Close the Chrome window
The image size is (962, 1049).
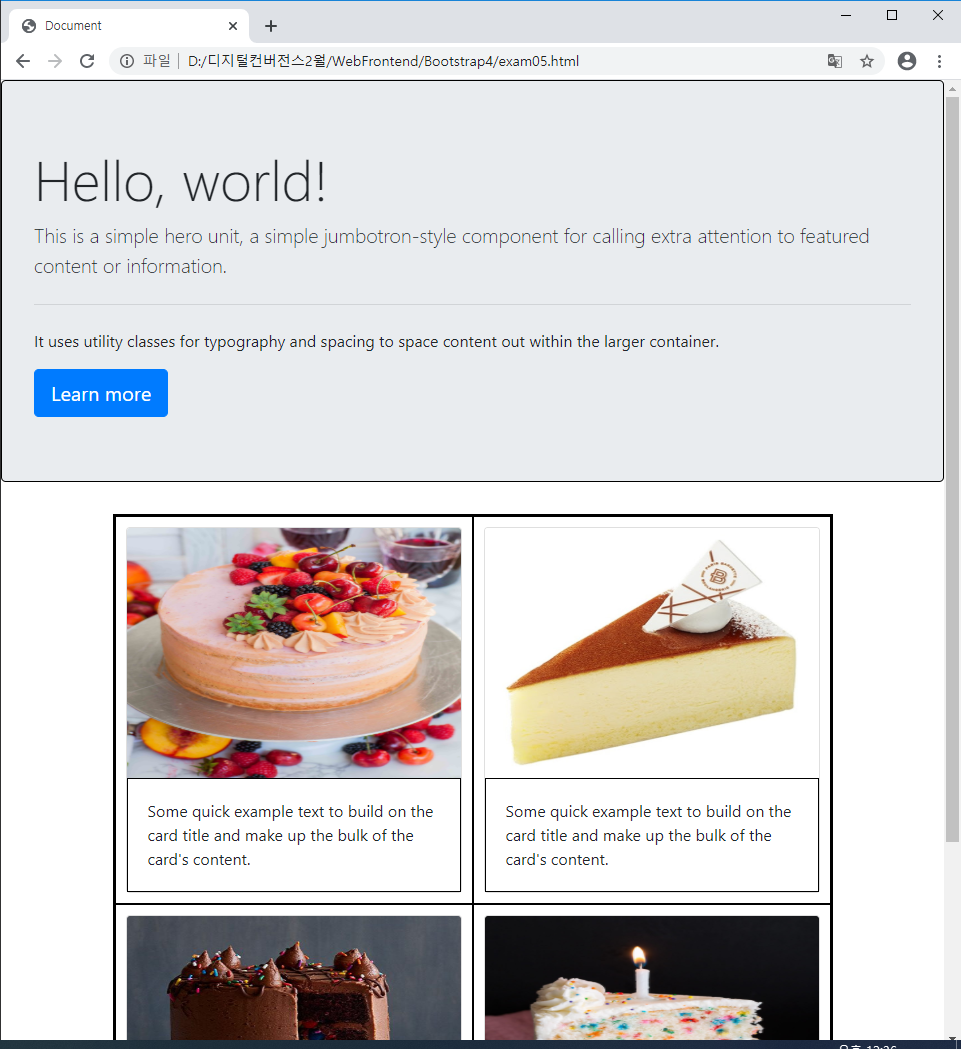point(938,15)
